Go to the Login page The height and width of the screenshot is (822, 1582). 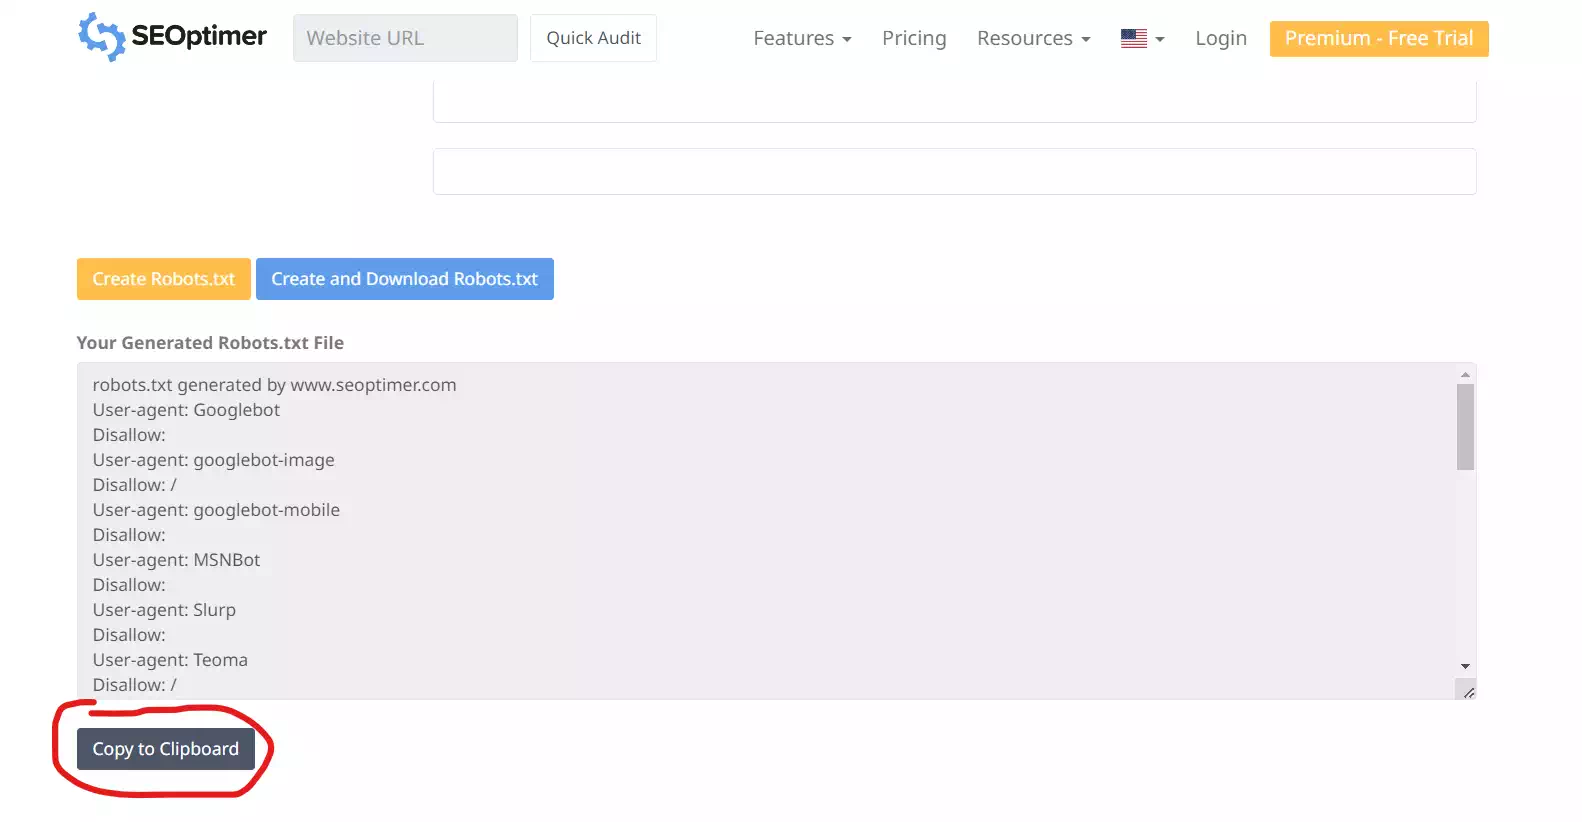click(1221, 38)
